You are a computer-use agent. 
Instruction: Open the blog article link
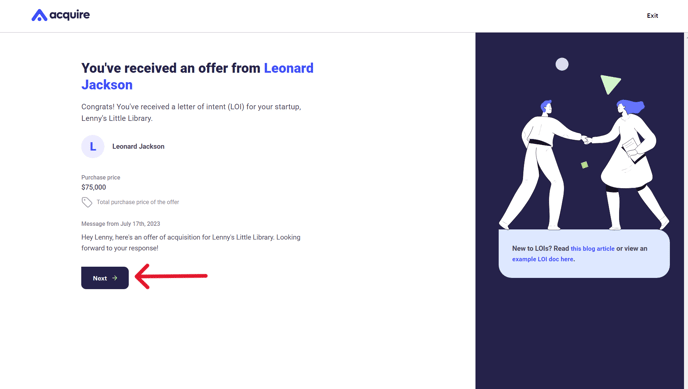pyautogui.click(x=592, y=249)
